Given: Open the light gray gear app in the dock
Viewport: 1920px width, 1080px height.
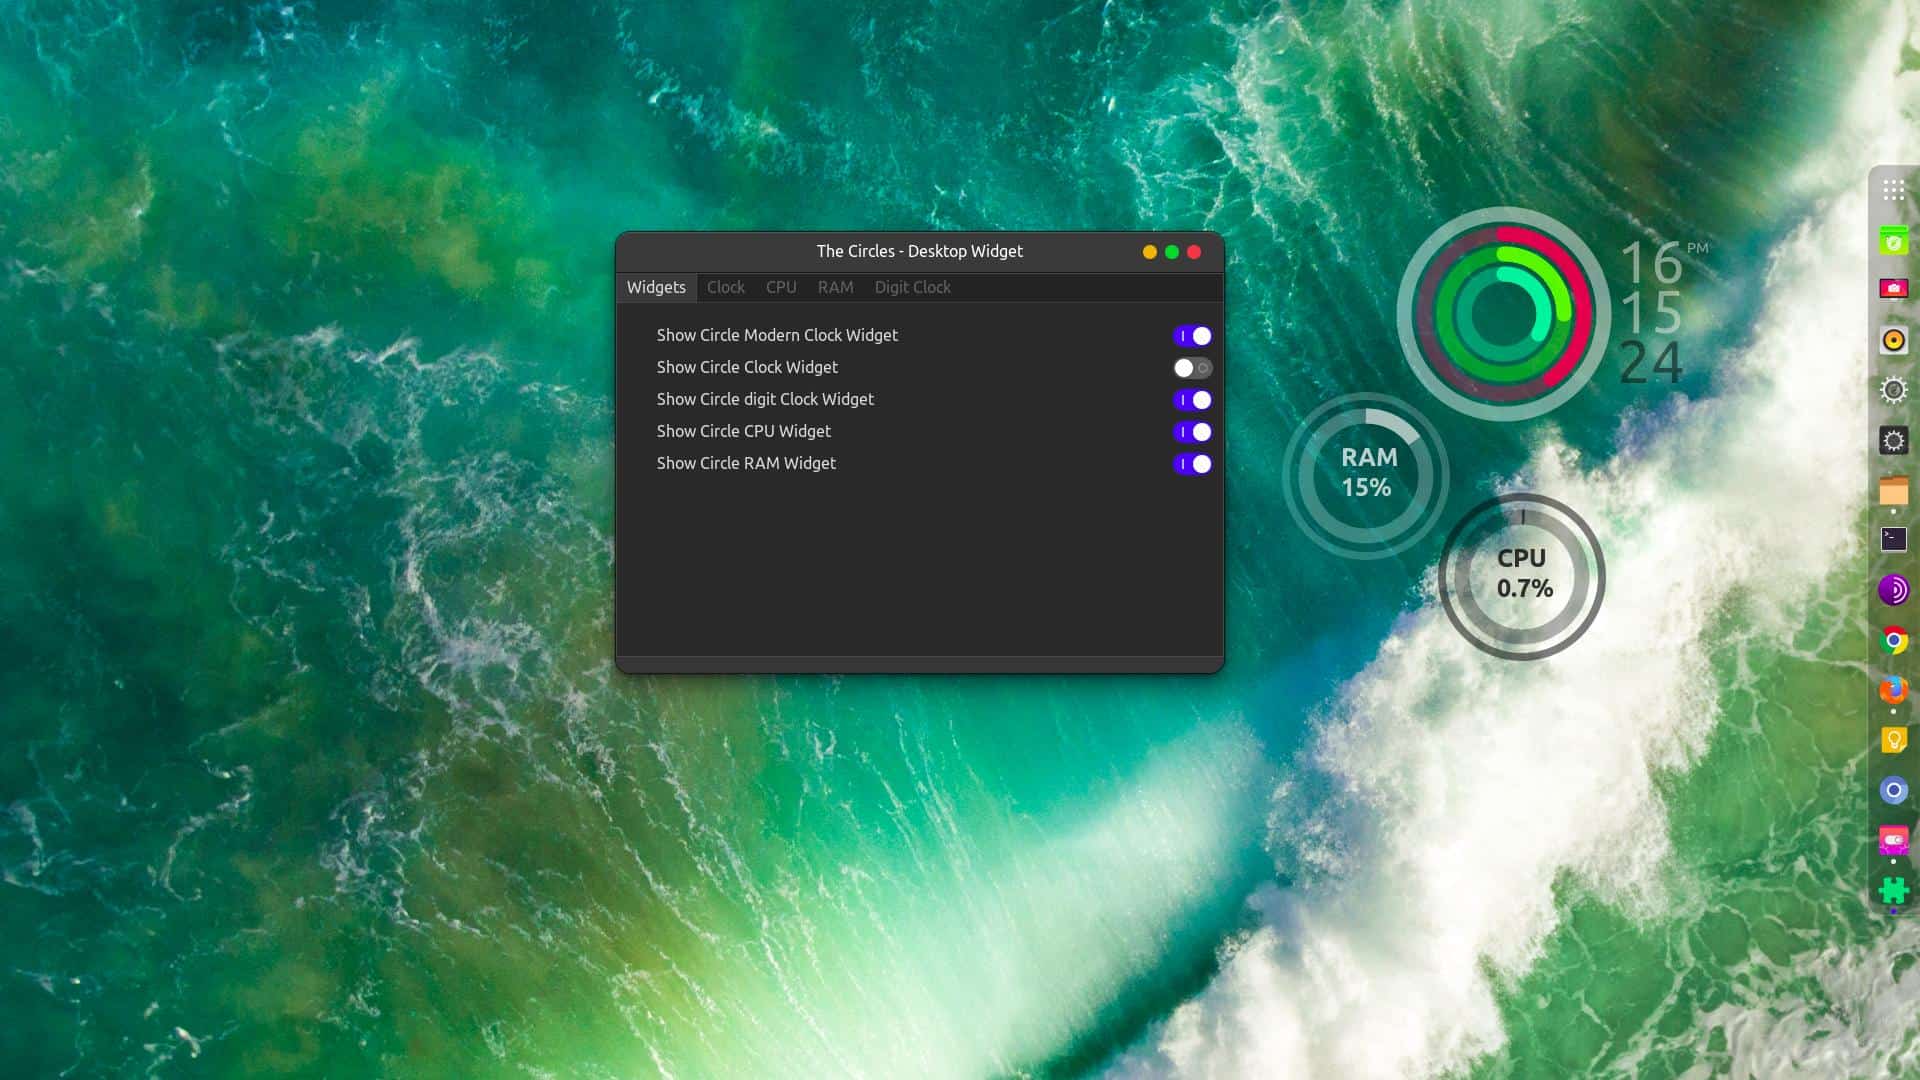Looking at the screenshot, I should click(x=1893, y=390).
